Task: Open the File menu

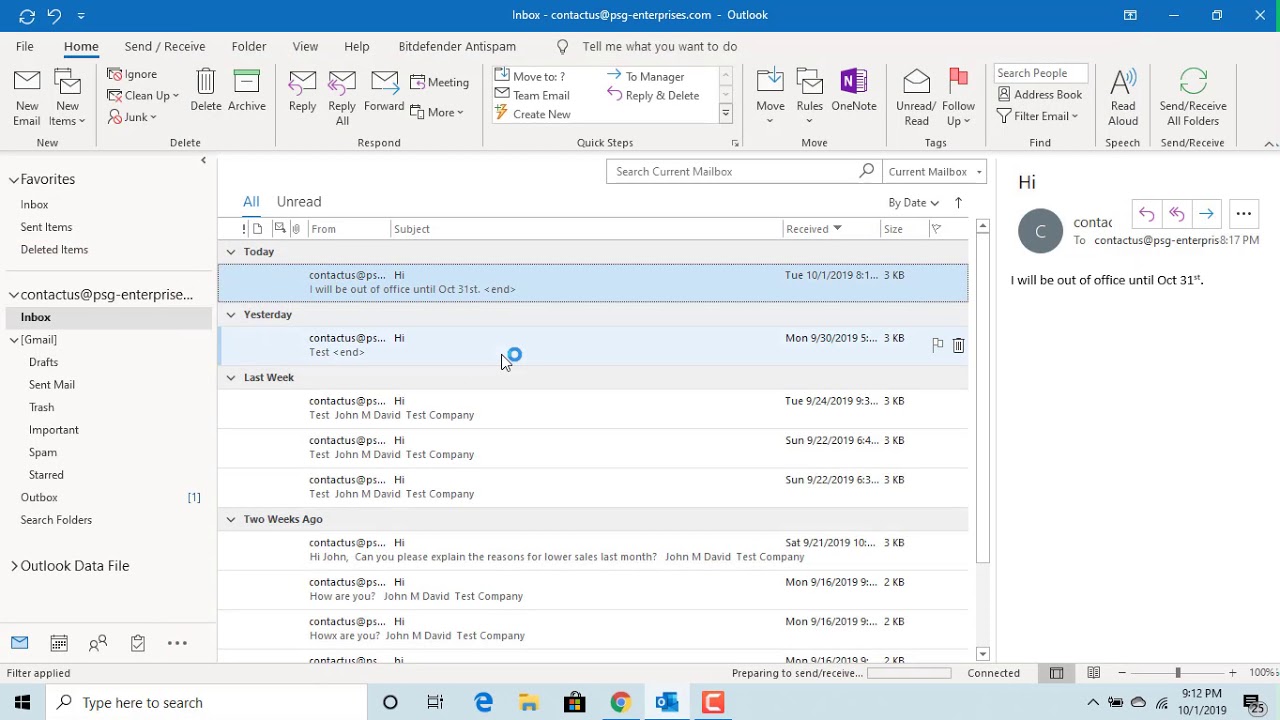Action: (x=25, y=46)
